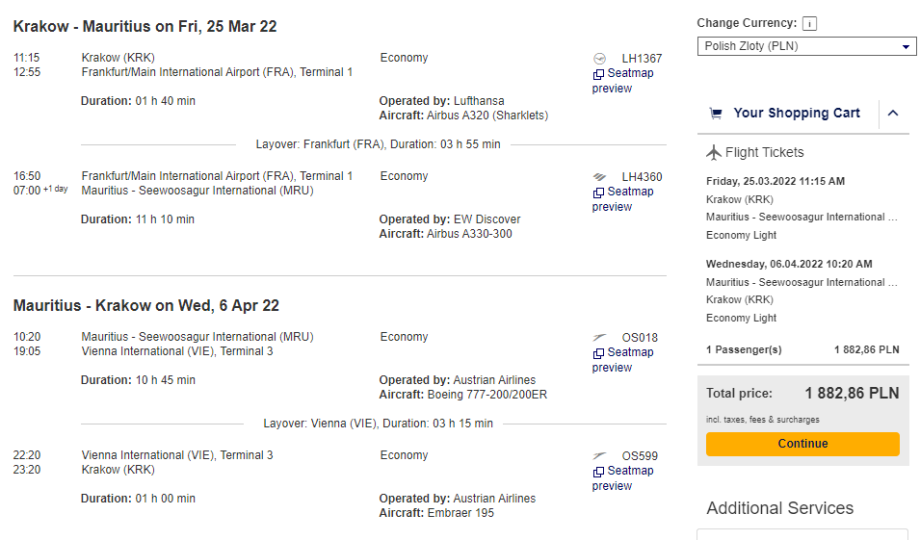920x540 pixels.
Task: Collapse the Your Shopping Cart panel
Action: pos(893,114)
